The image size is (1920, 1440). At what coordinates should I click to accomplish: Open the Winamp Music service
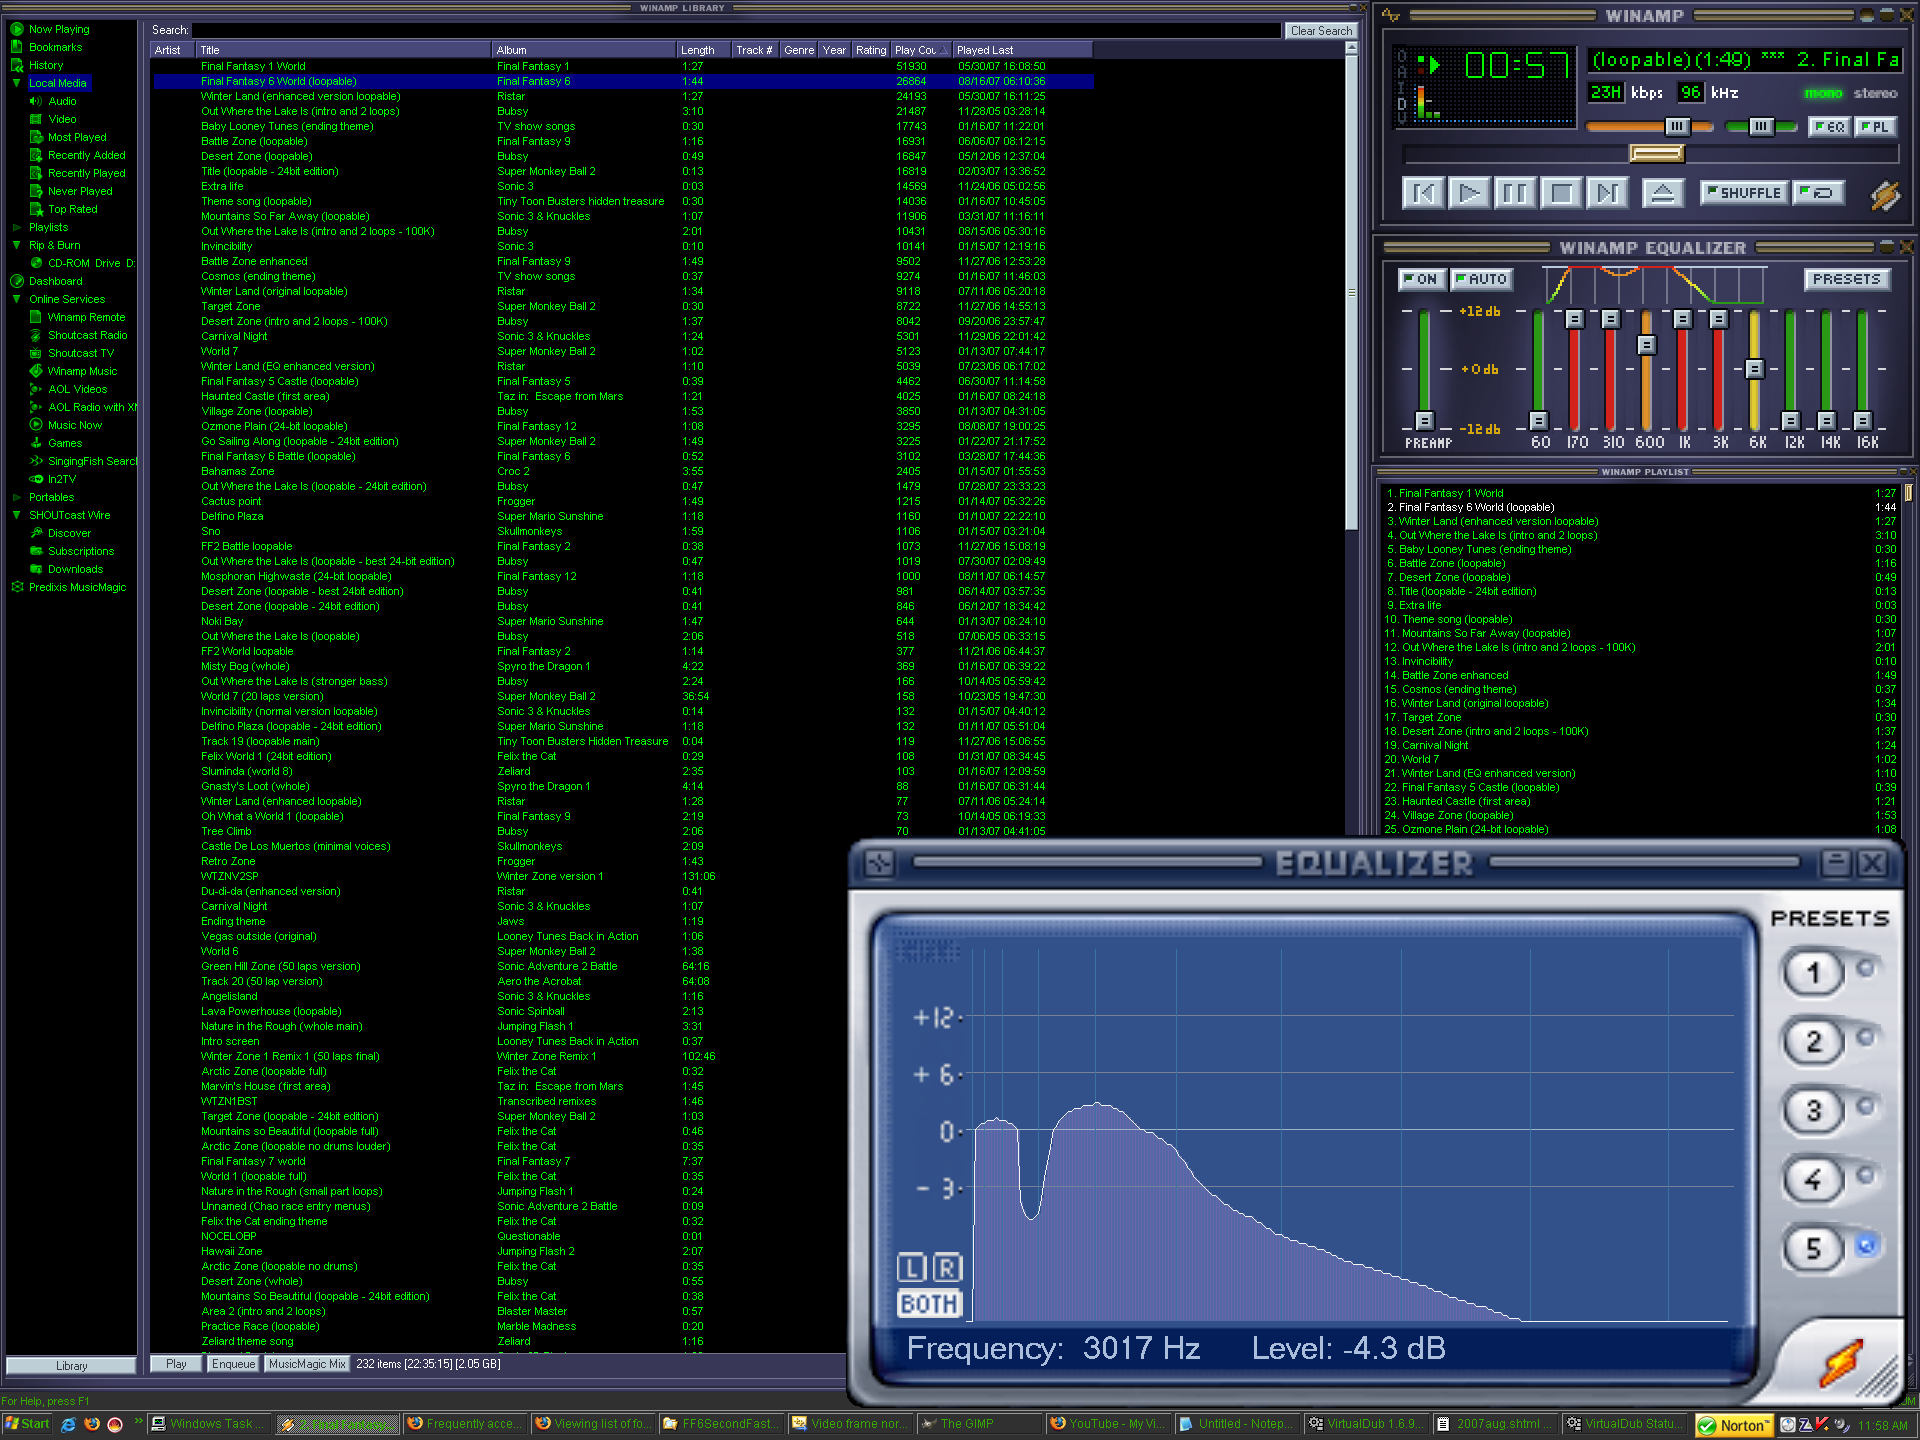82,371
